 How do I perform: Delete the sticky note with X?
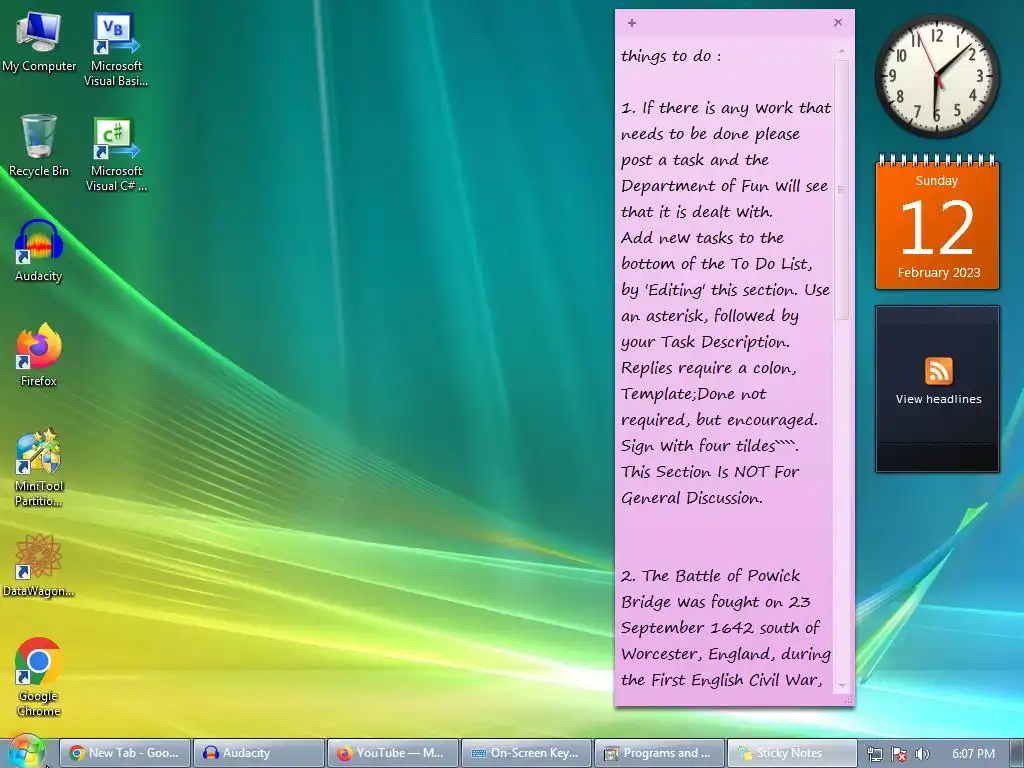click(838, 23)
